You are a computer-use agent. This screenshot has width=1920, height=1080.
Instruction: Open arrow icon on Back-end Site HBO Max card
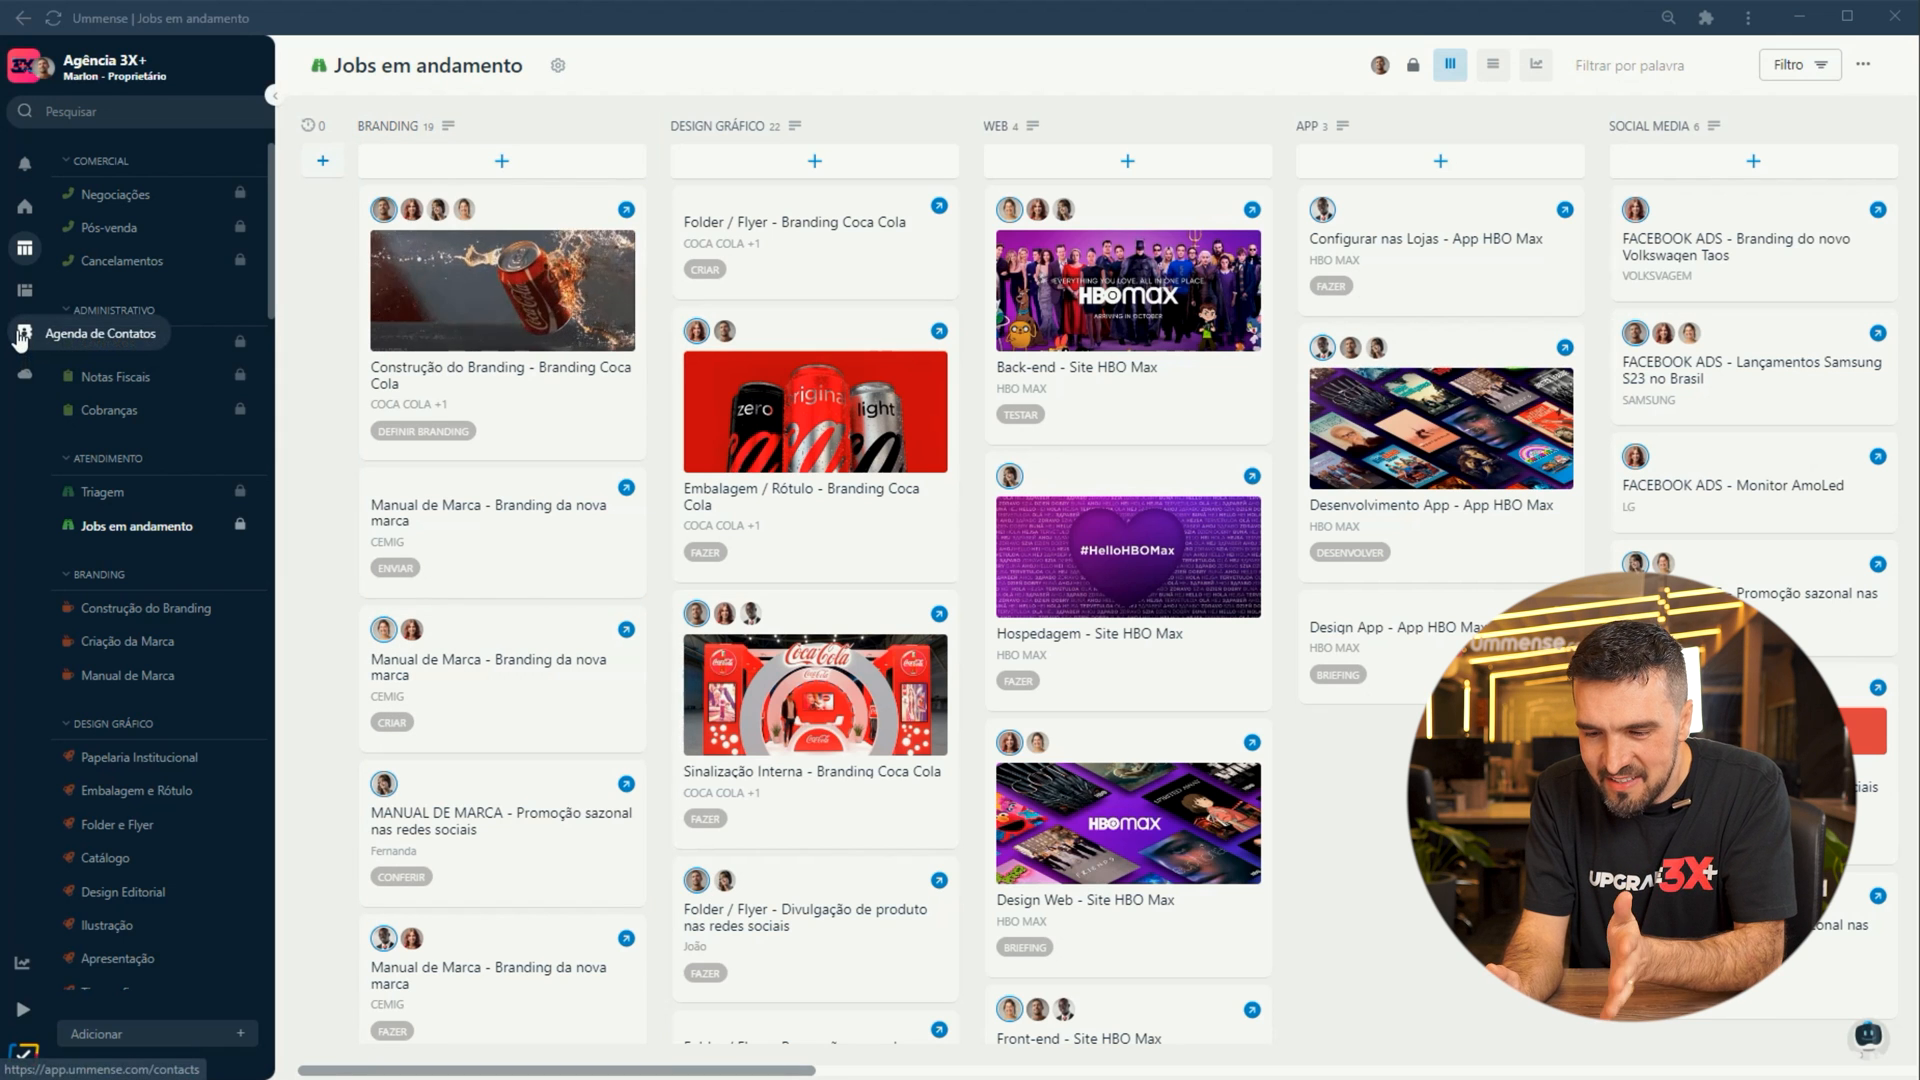click(x=1252, y=210)
